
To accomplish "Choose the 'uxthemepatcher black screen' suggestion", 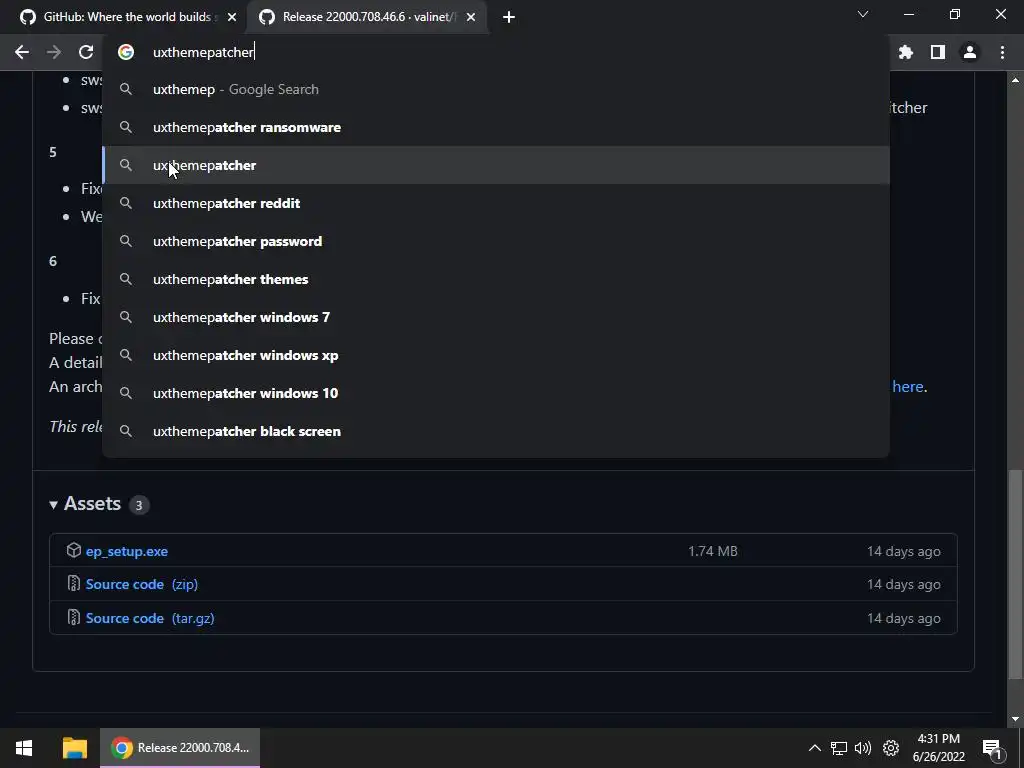I will (x=496, y=431).
